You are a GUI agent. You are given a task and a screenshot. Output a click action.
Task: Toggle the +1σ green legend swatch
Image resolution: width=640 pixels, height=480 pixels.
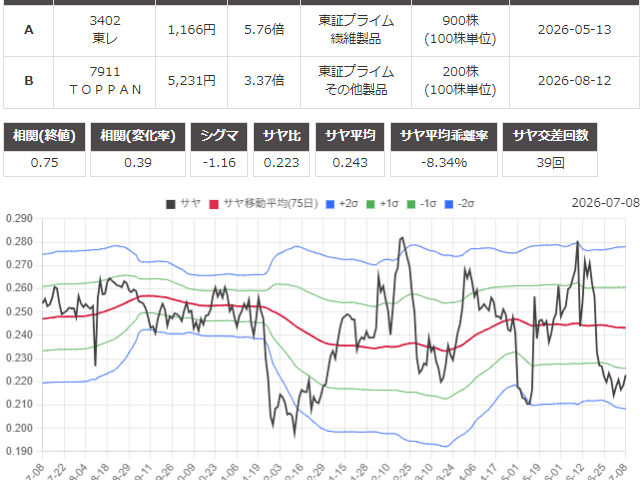coord(371,204)
